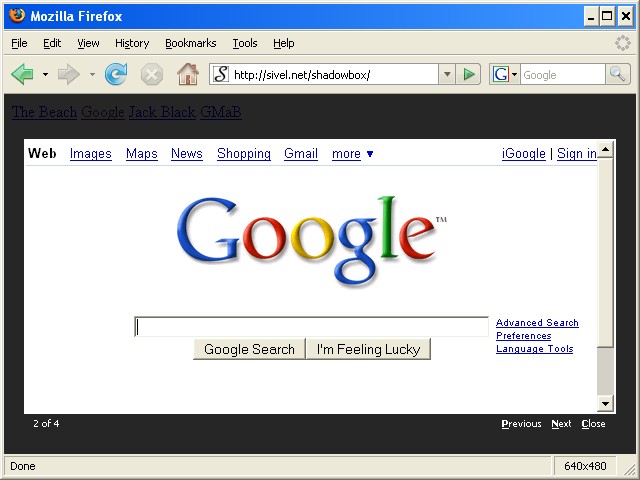
Task: Open the iGoogle link
Action: point(524,154)
